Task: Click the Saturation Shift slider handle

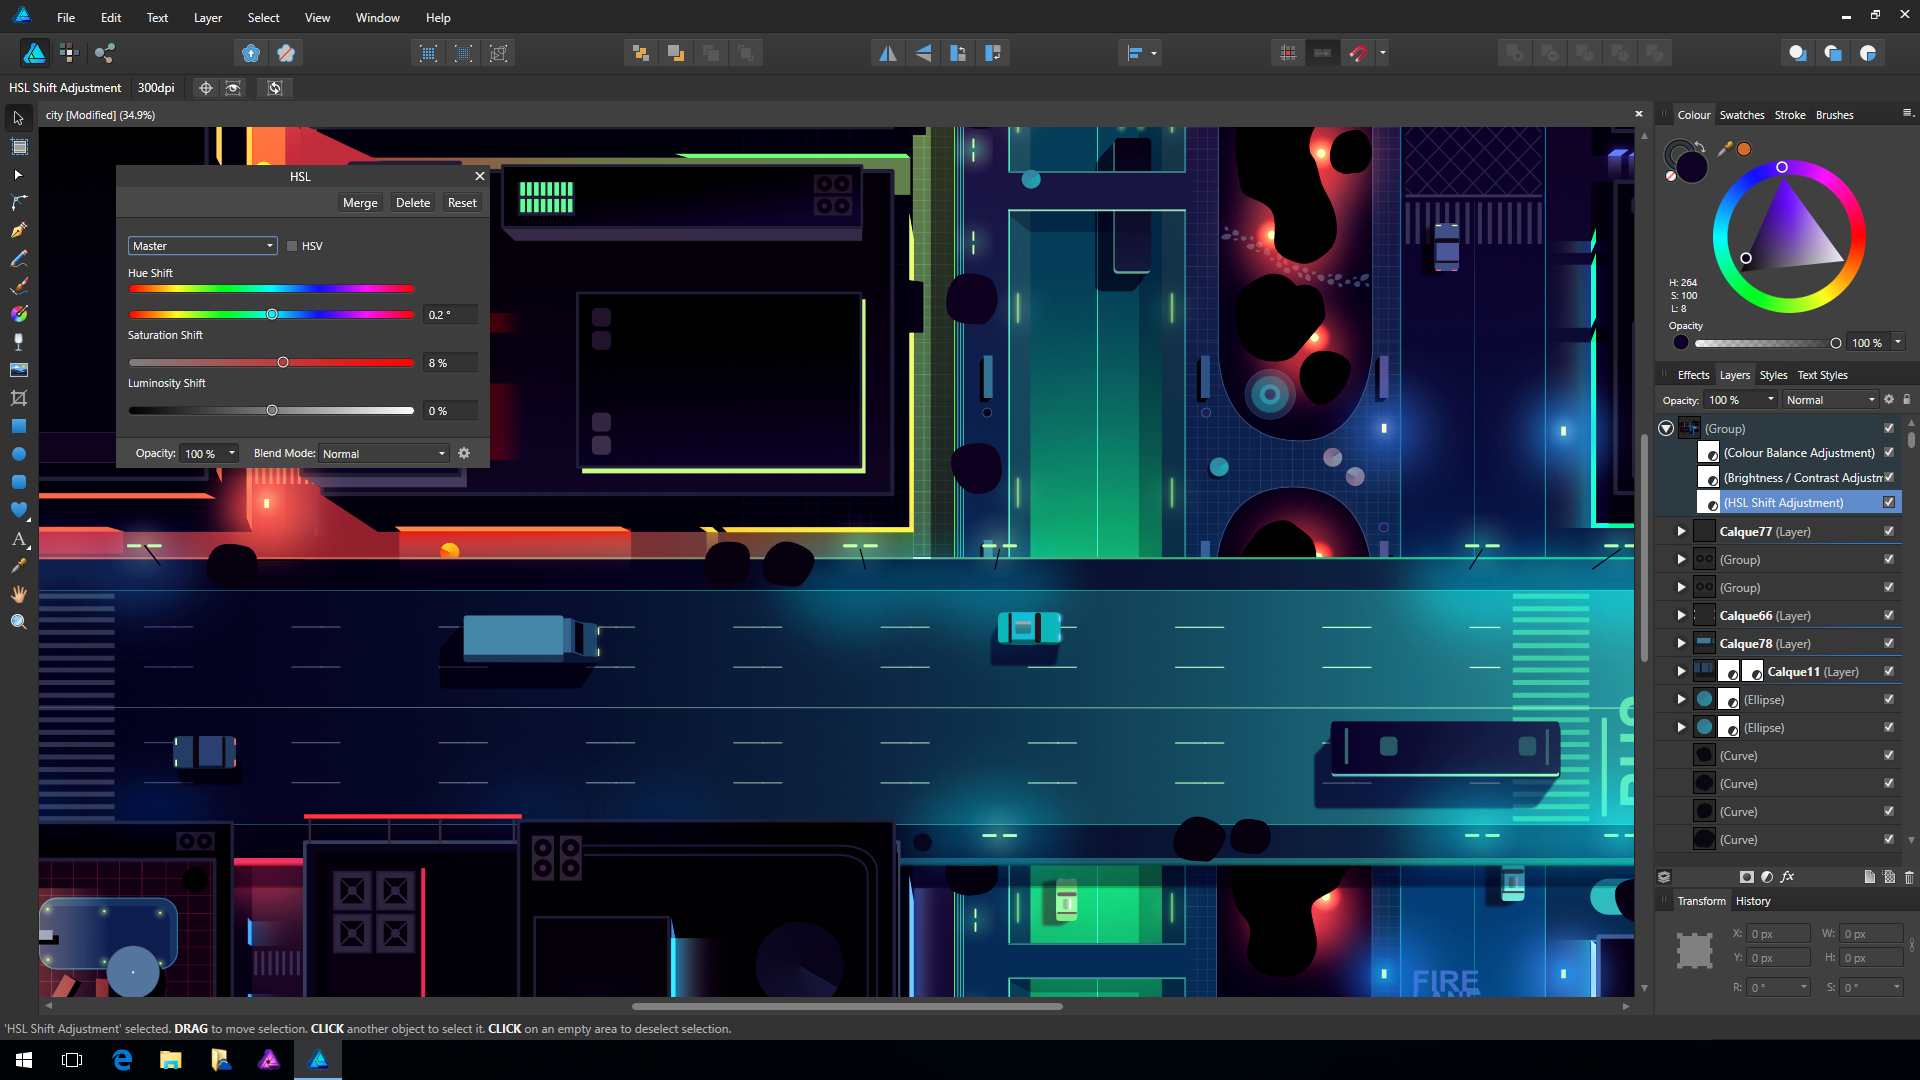Action: (283, 363)
